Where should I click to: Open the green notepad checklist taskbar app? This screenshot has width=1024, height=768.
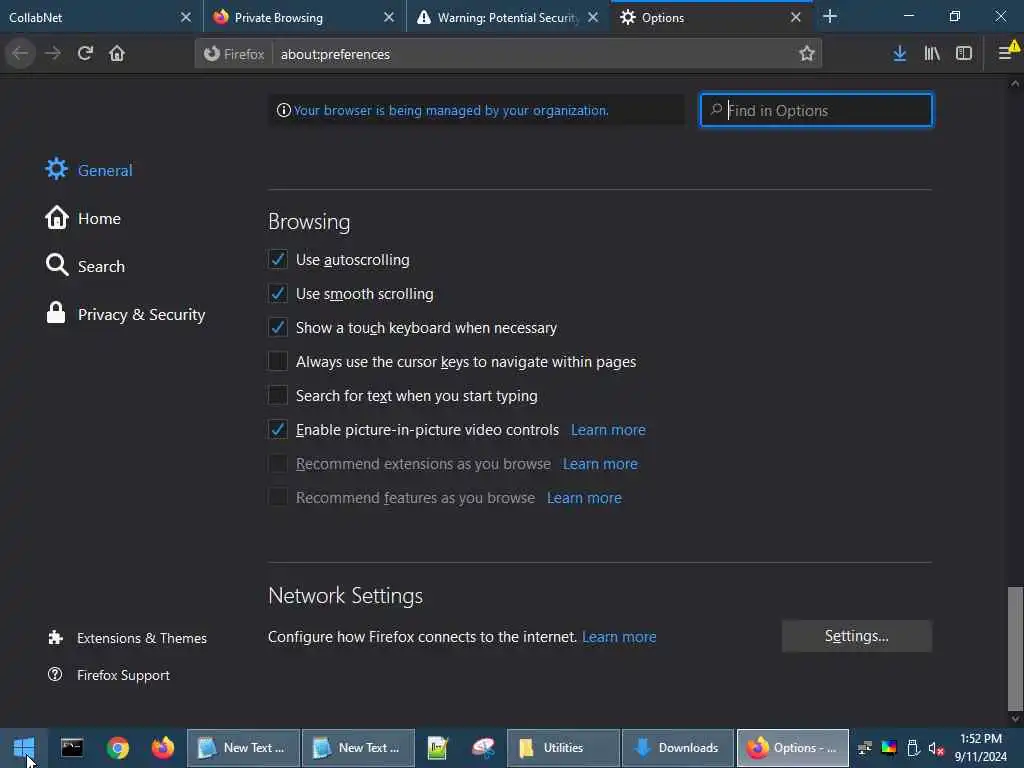[x=438, y=748]
